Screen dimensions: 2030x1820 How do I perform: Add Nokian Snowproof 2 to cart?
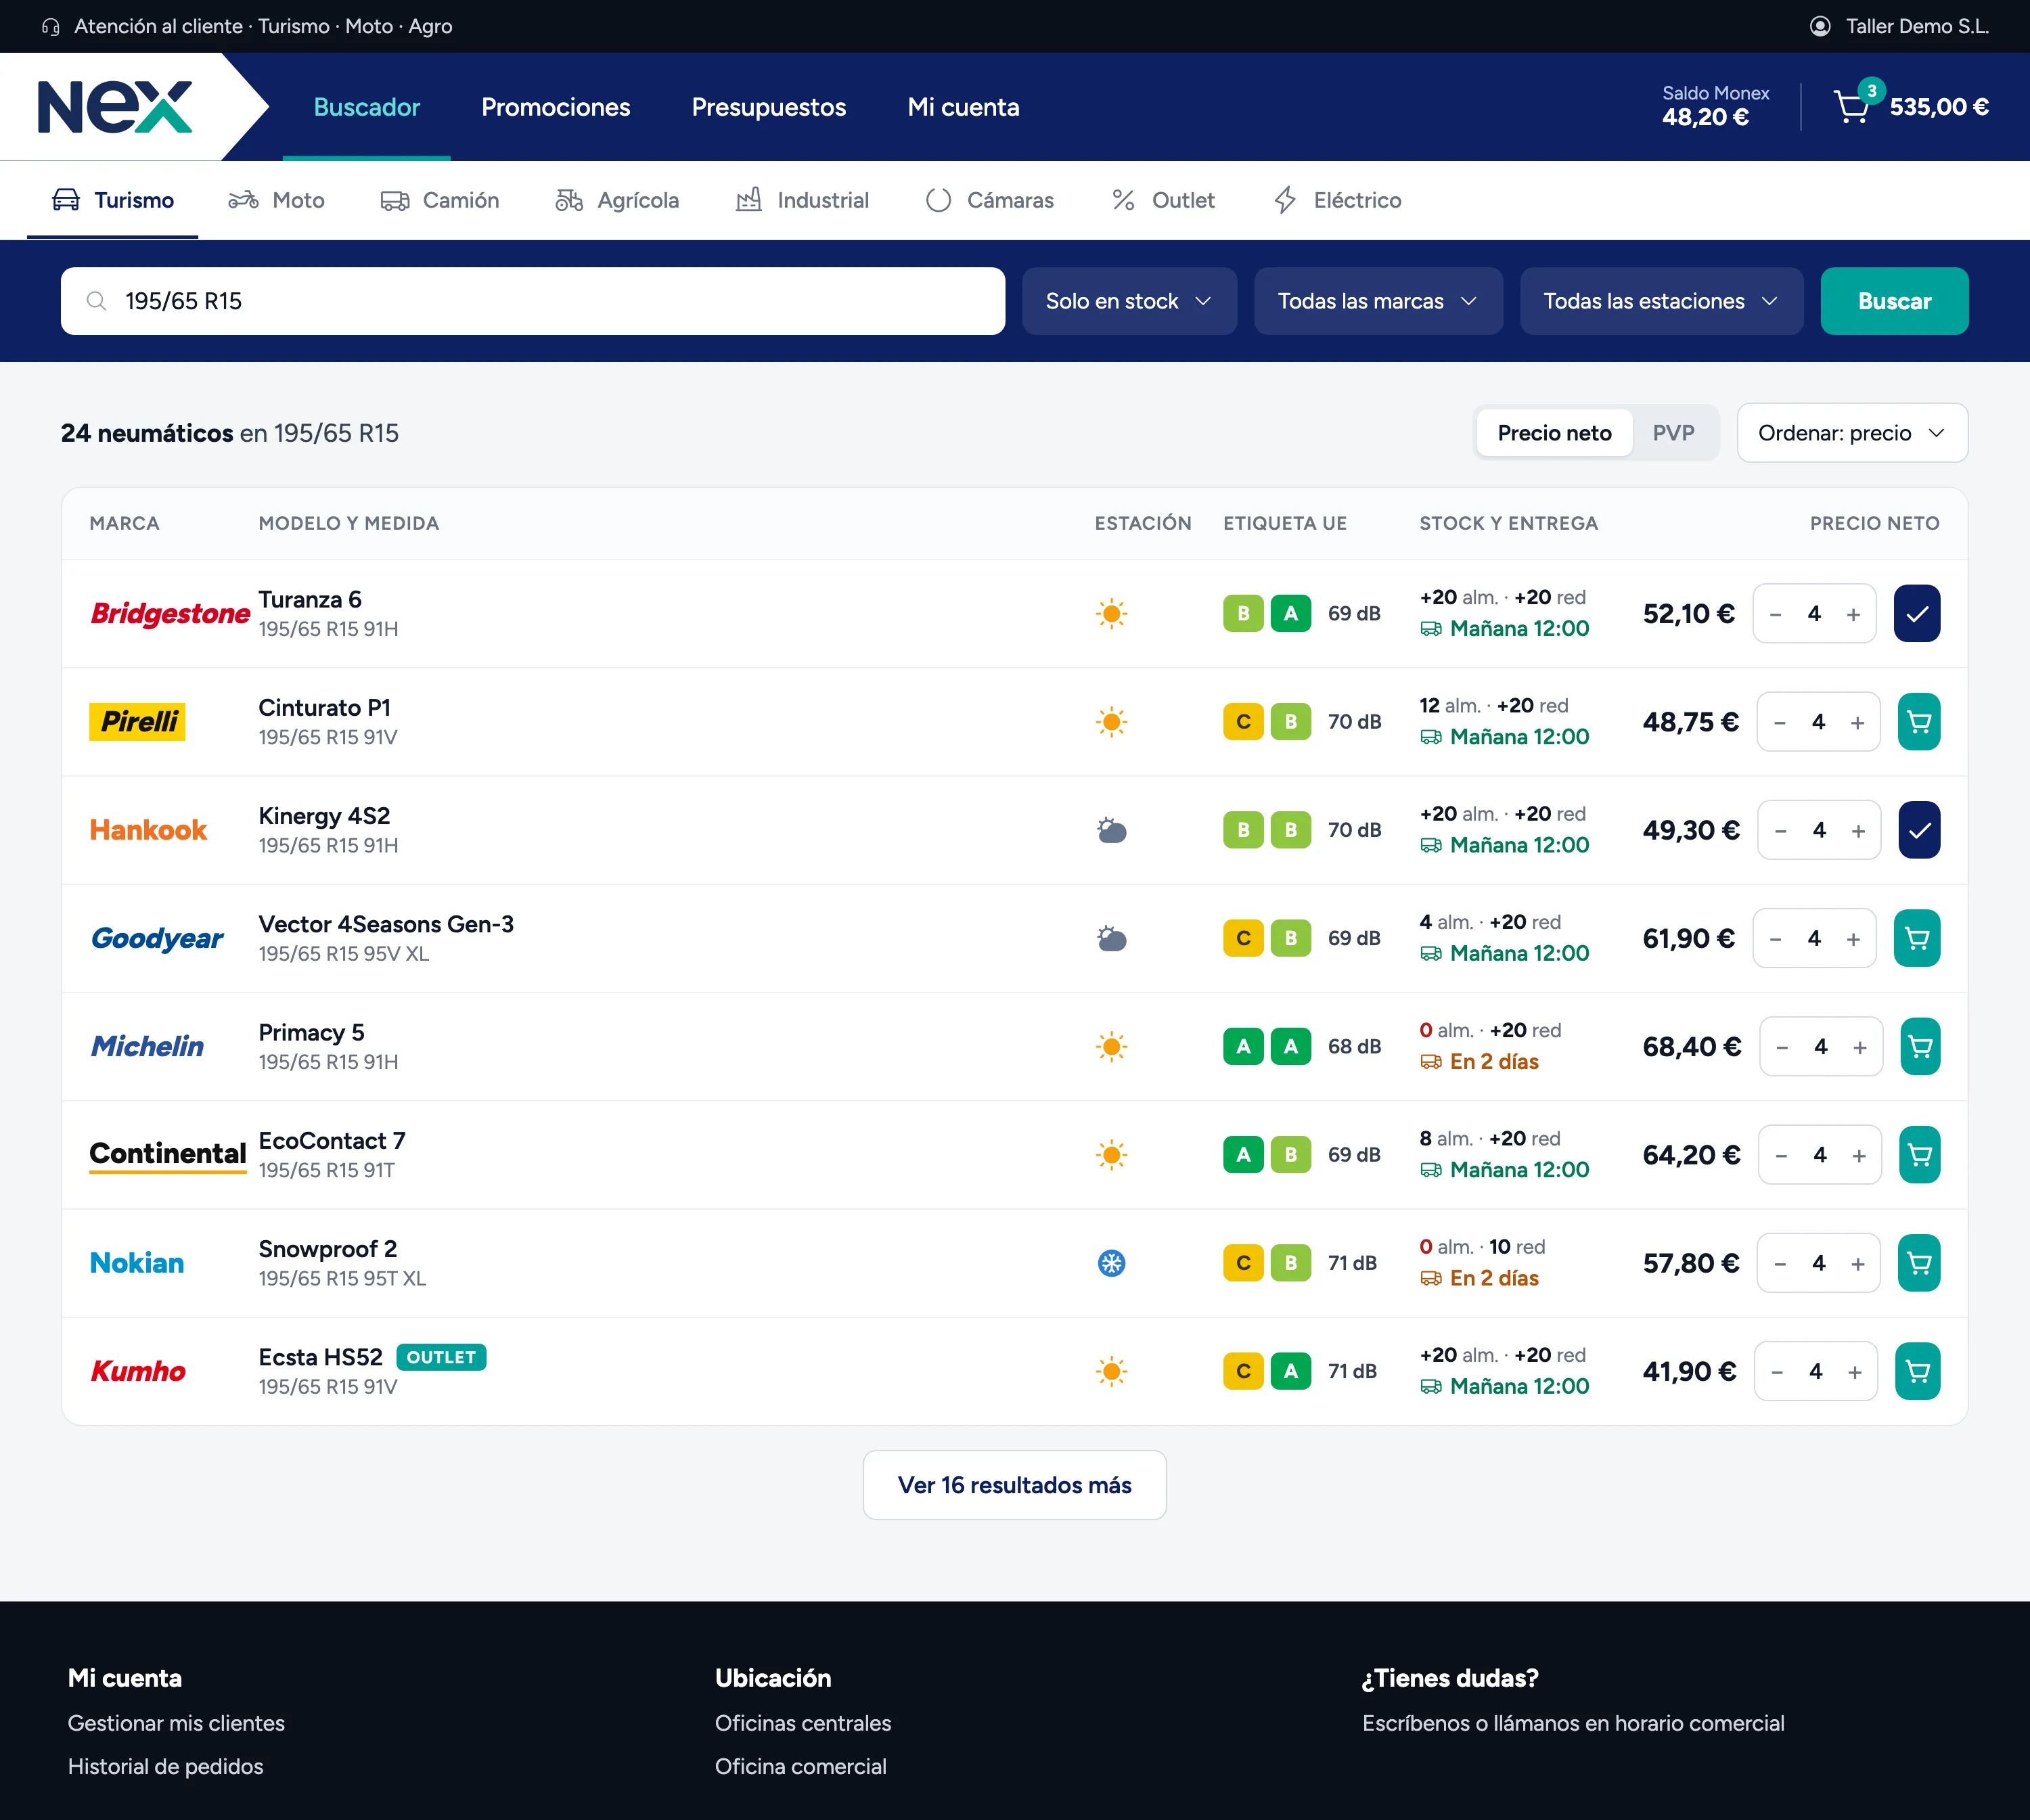coord(1918,1263)
